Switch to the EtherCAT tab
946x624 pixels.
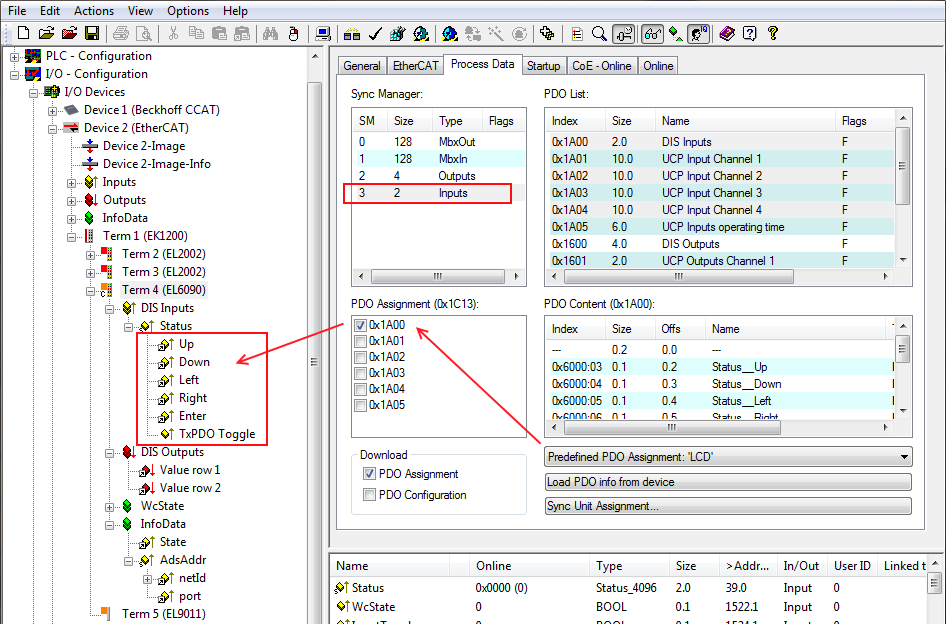coord(416,66)
